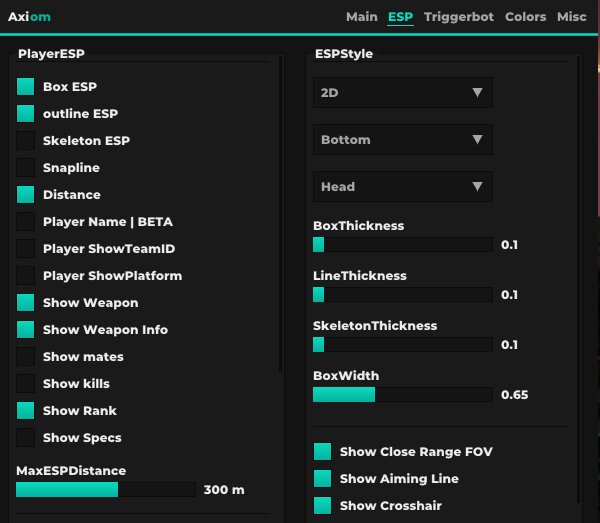Open the Head target dropdown

tap(402, 187)
